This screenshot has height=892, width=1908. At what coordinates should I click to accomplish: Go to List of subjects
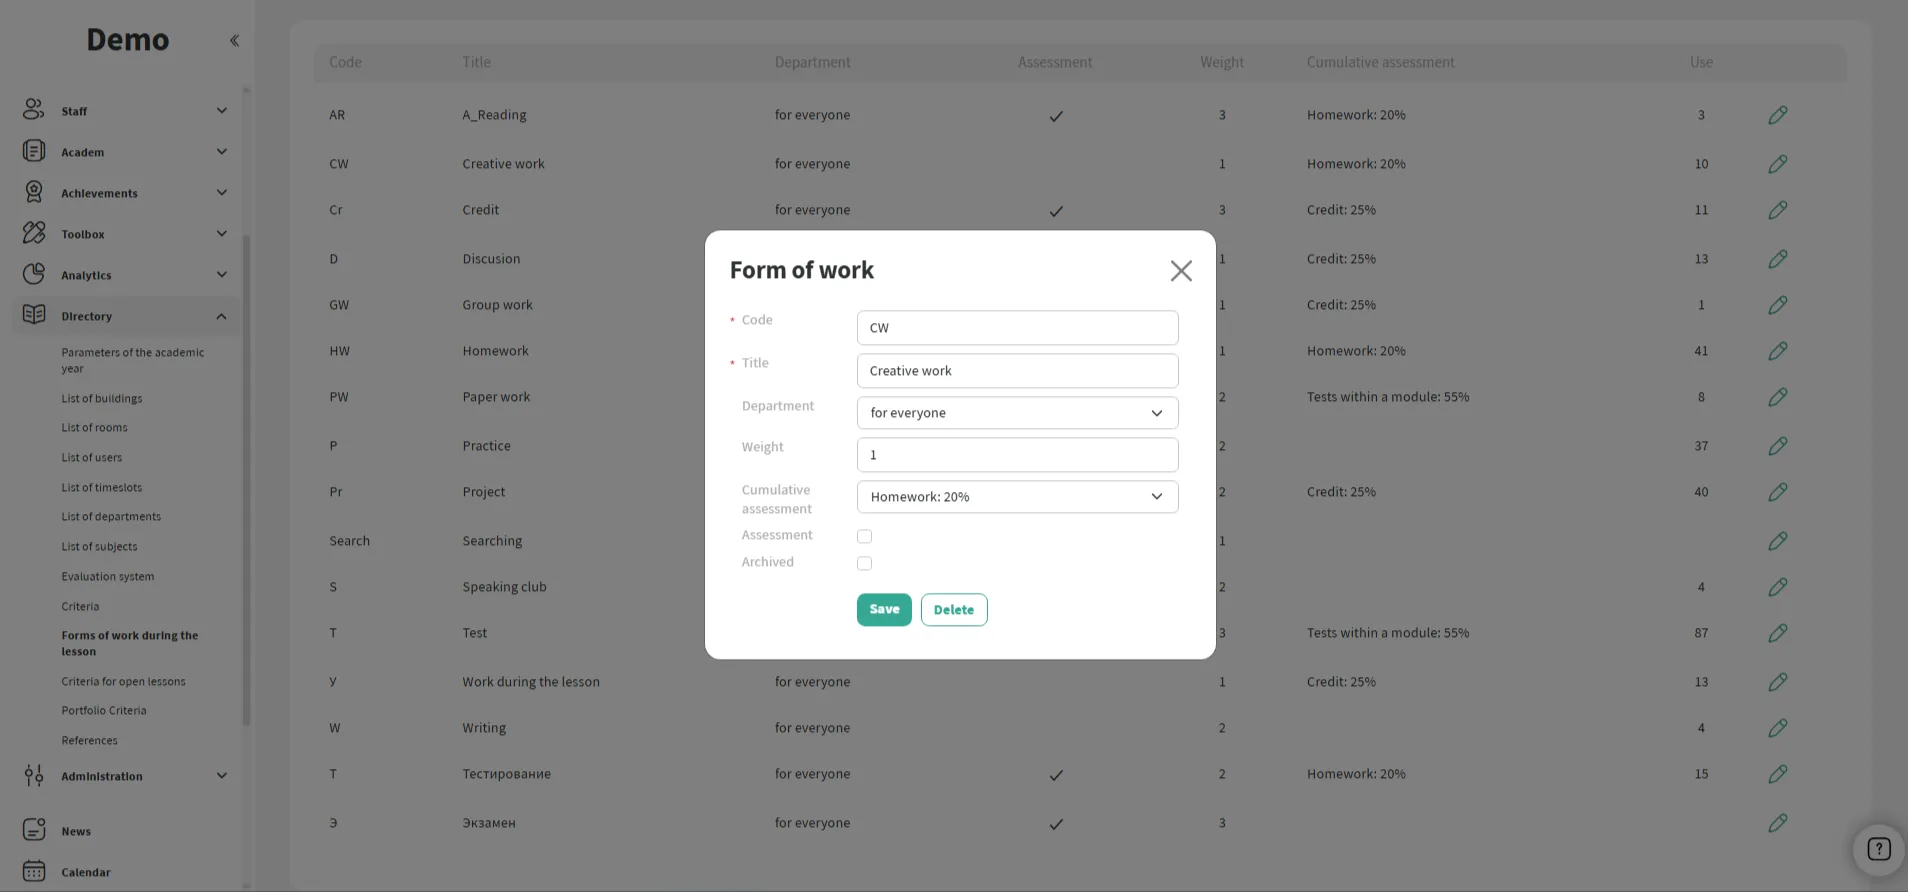click(x=99, y=546)
